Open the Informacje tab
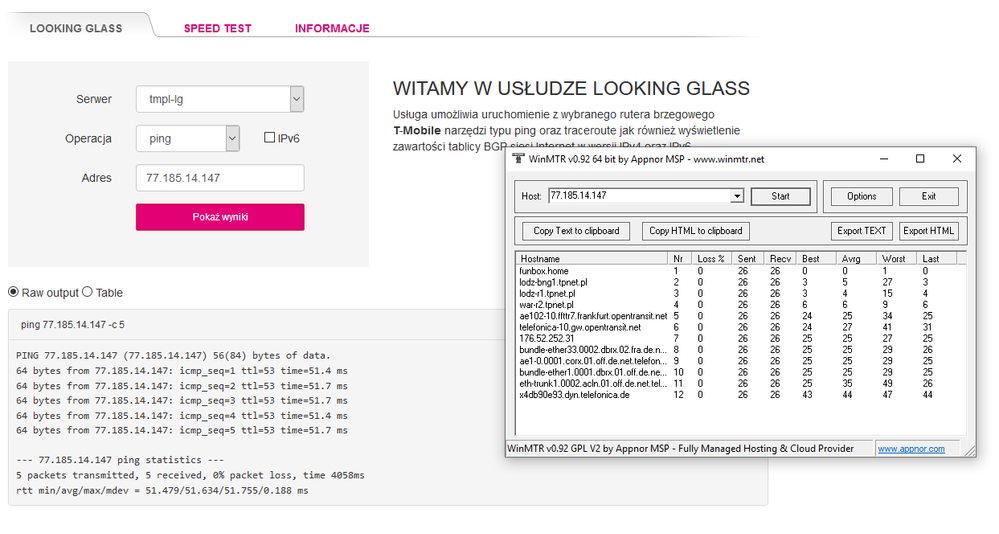999x534 pixels. [x=332, y=28]
